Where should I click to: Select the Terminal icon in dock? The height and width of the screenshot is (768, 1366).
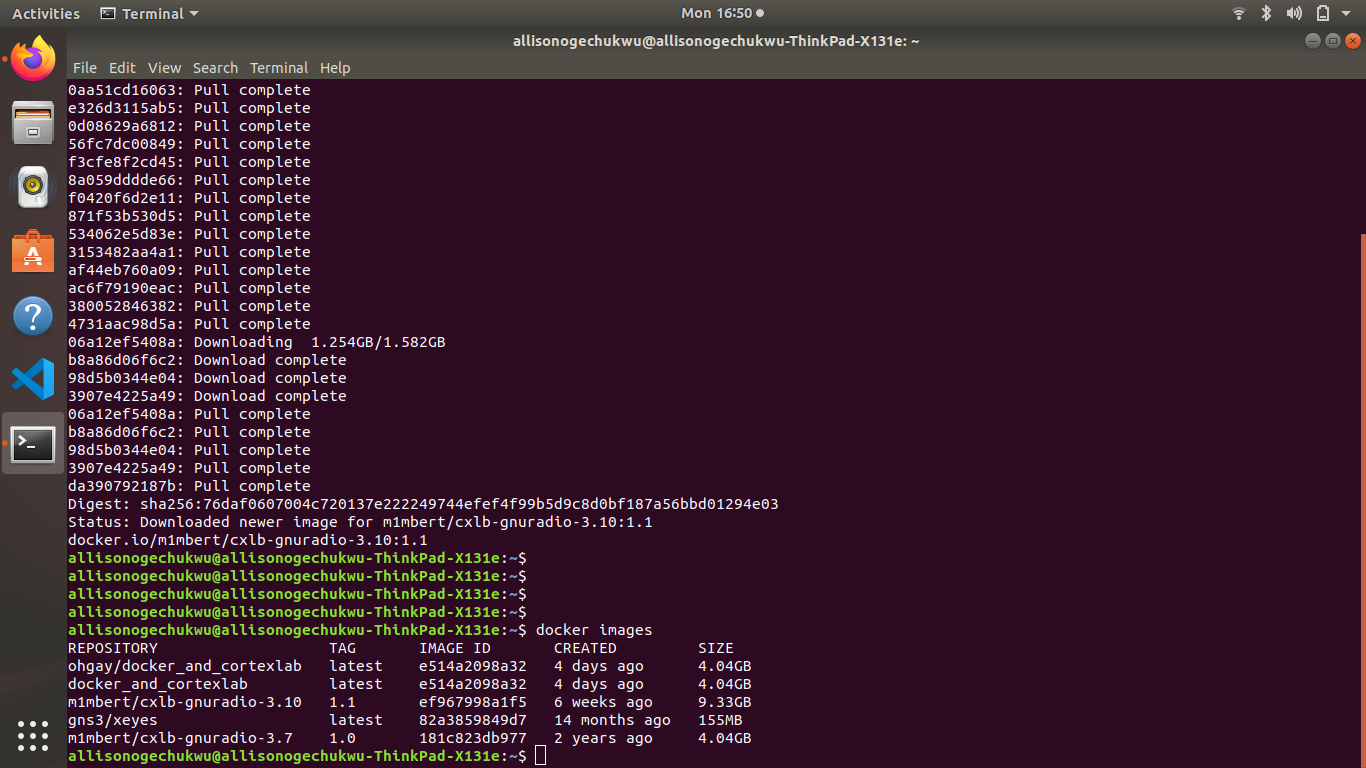click(x=33, y=444)
